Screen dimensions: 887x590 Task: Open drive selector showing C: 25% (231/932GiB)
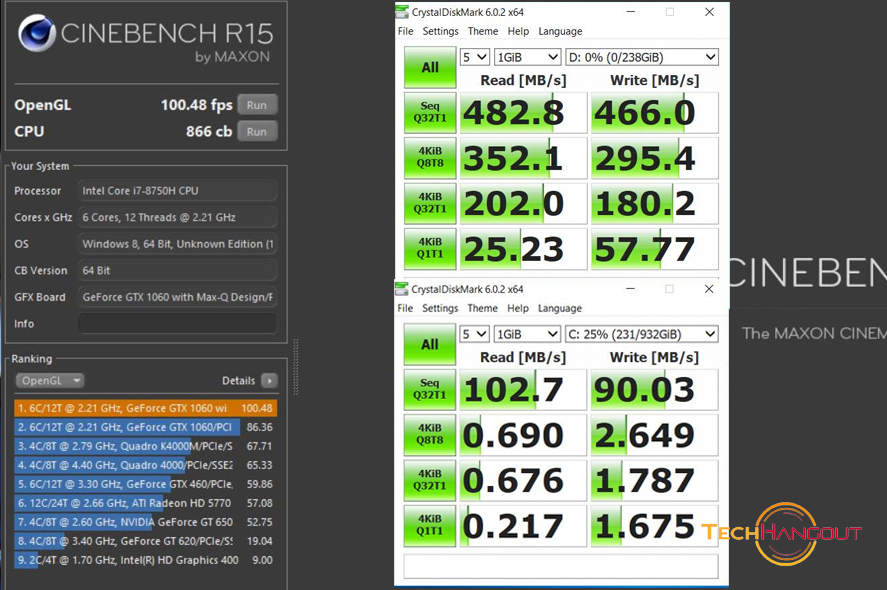pos(642,334)
